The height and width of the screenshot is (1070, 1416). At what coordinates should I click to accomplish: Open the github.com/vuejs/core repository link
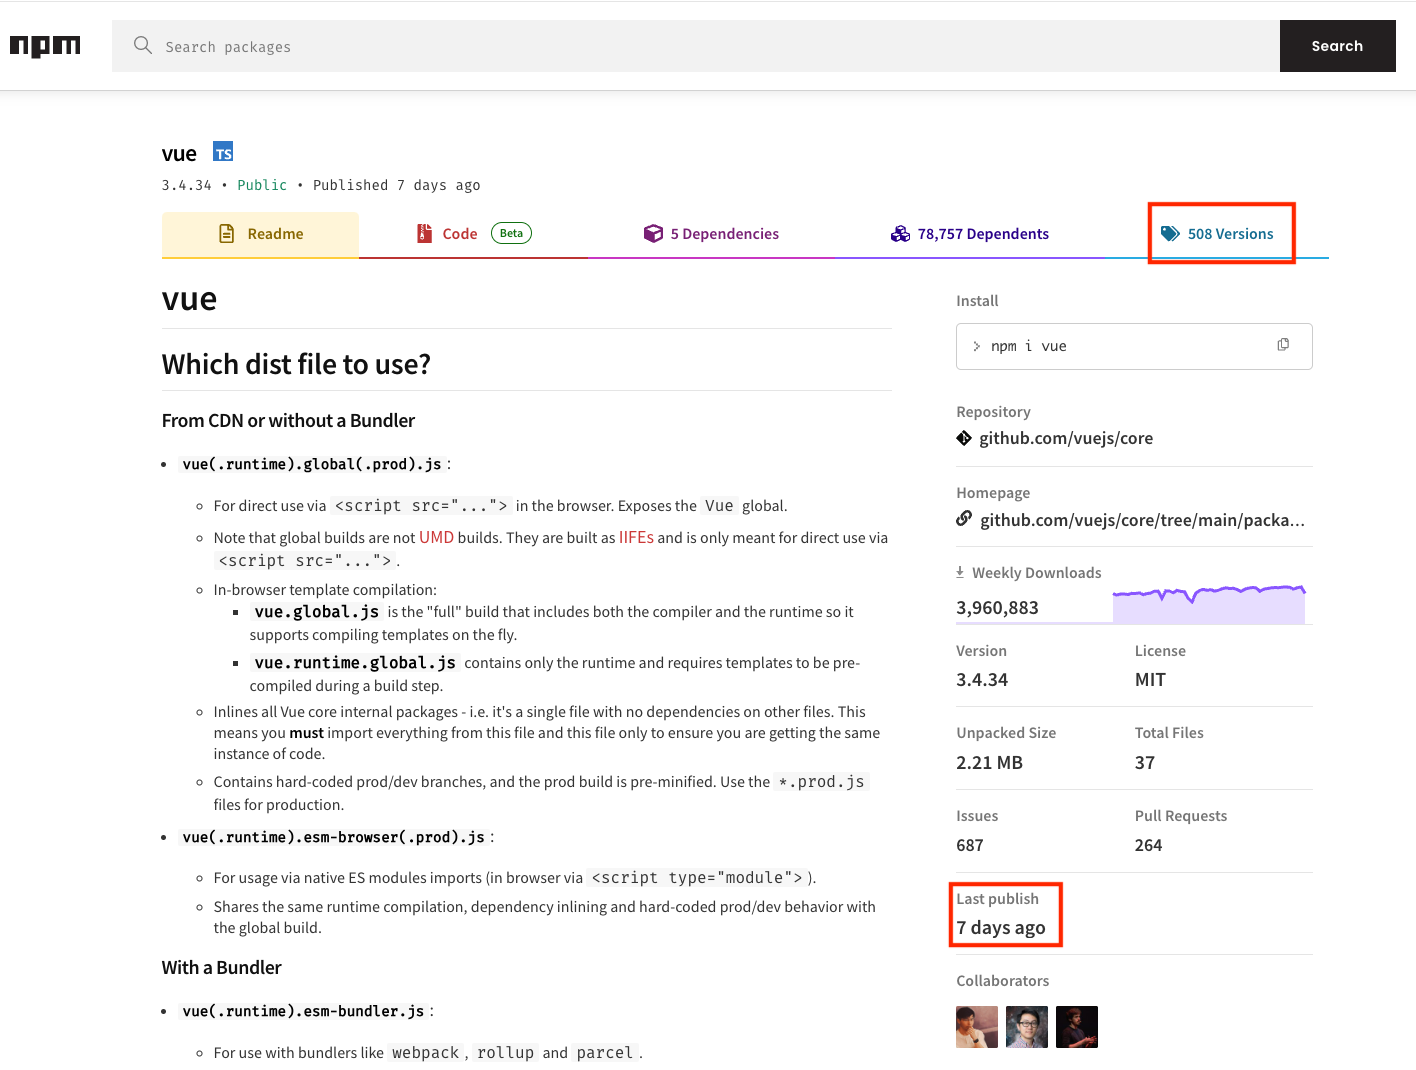1065,438
